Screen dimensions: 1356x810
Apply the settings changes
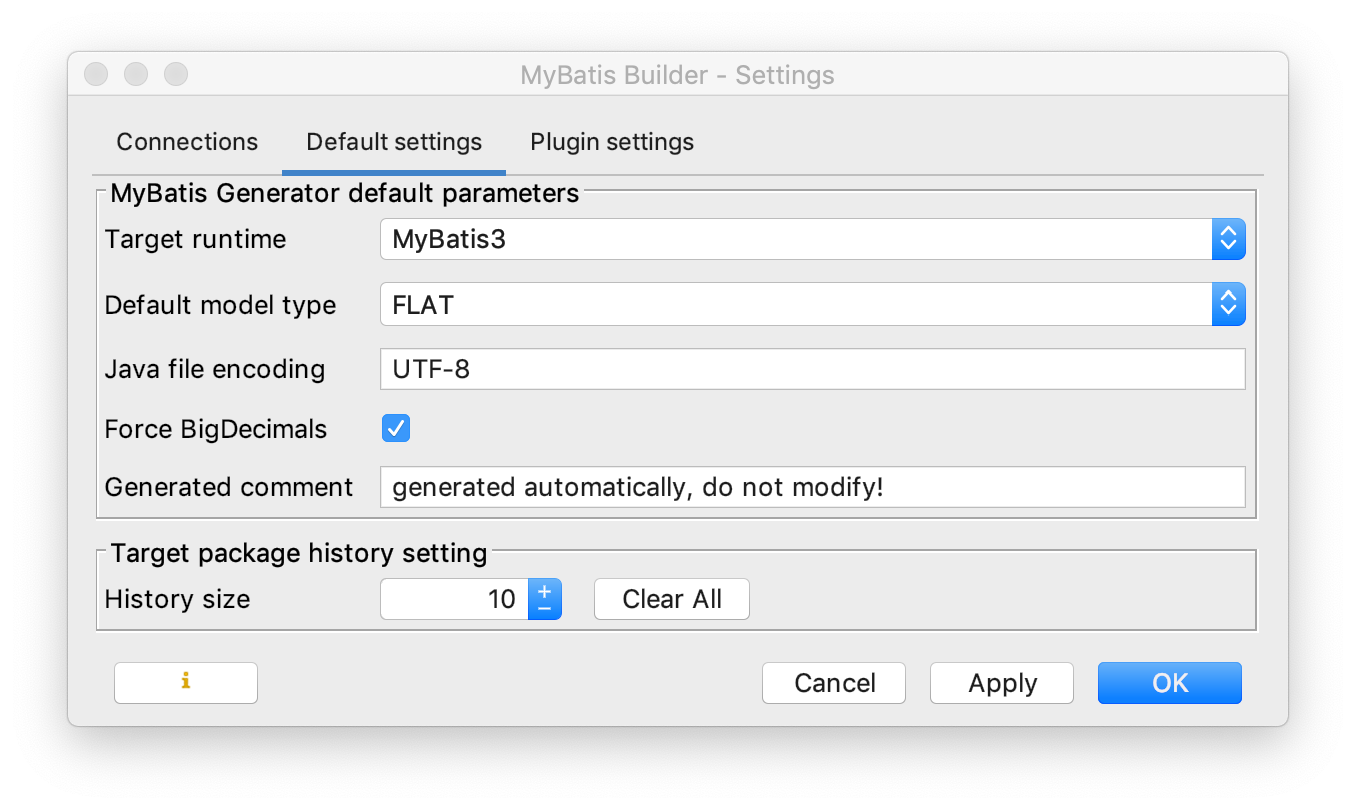coord(1002,683)
